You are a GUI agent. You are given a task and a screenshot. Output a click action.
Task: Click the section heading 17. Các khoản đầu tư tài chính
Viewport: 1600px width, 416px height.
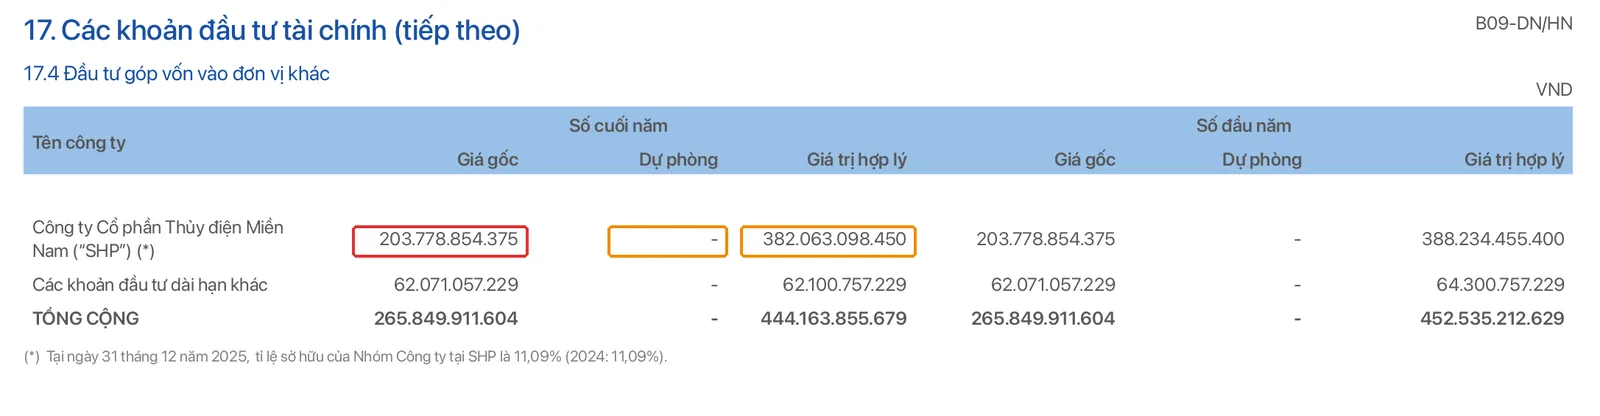pos(272,30)
